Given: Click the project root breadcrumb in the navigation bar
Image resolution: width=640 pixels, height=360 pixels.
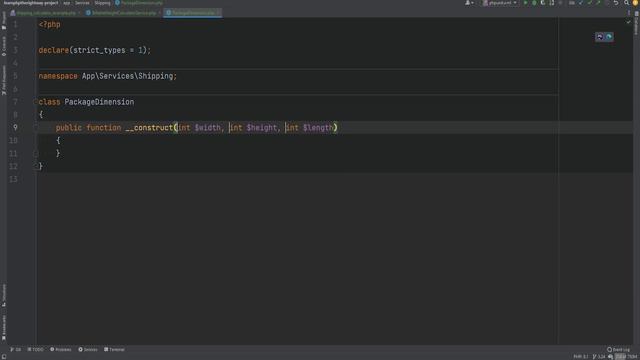Looking at the screenshot, I should coord(31,3).
